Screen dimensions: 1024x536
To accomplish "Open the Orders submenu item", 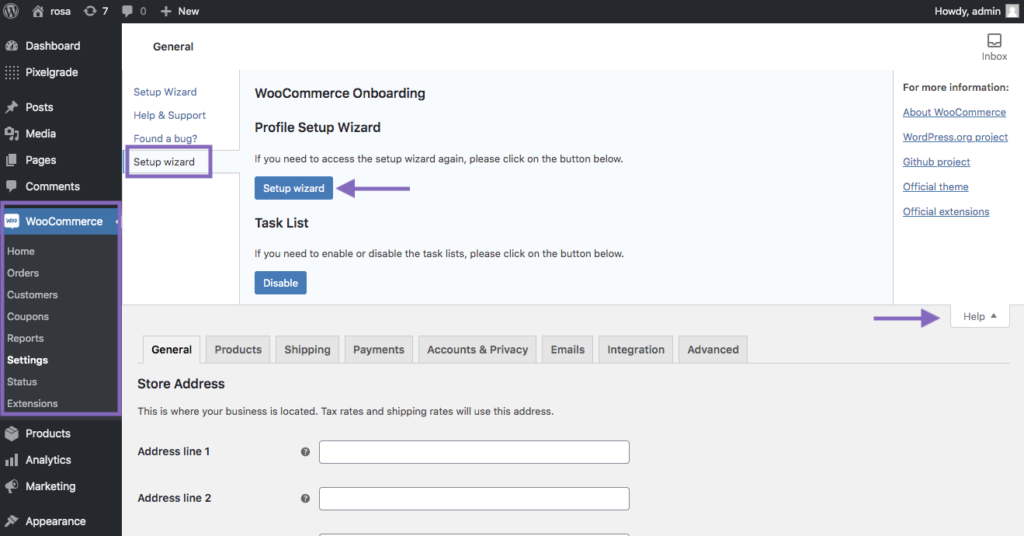I will click(23, 273).
